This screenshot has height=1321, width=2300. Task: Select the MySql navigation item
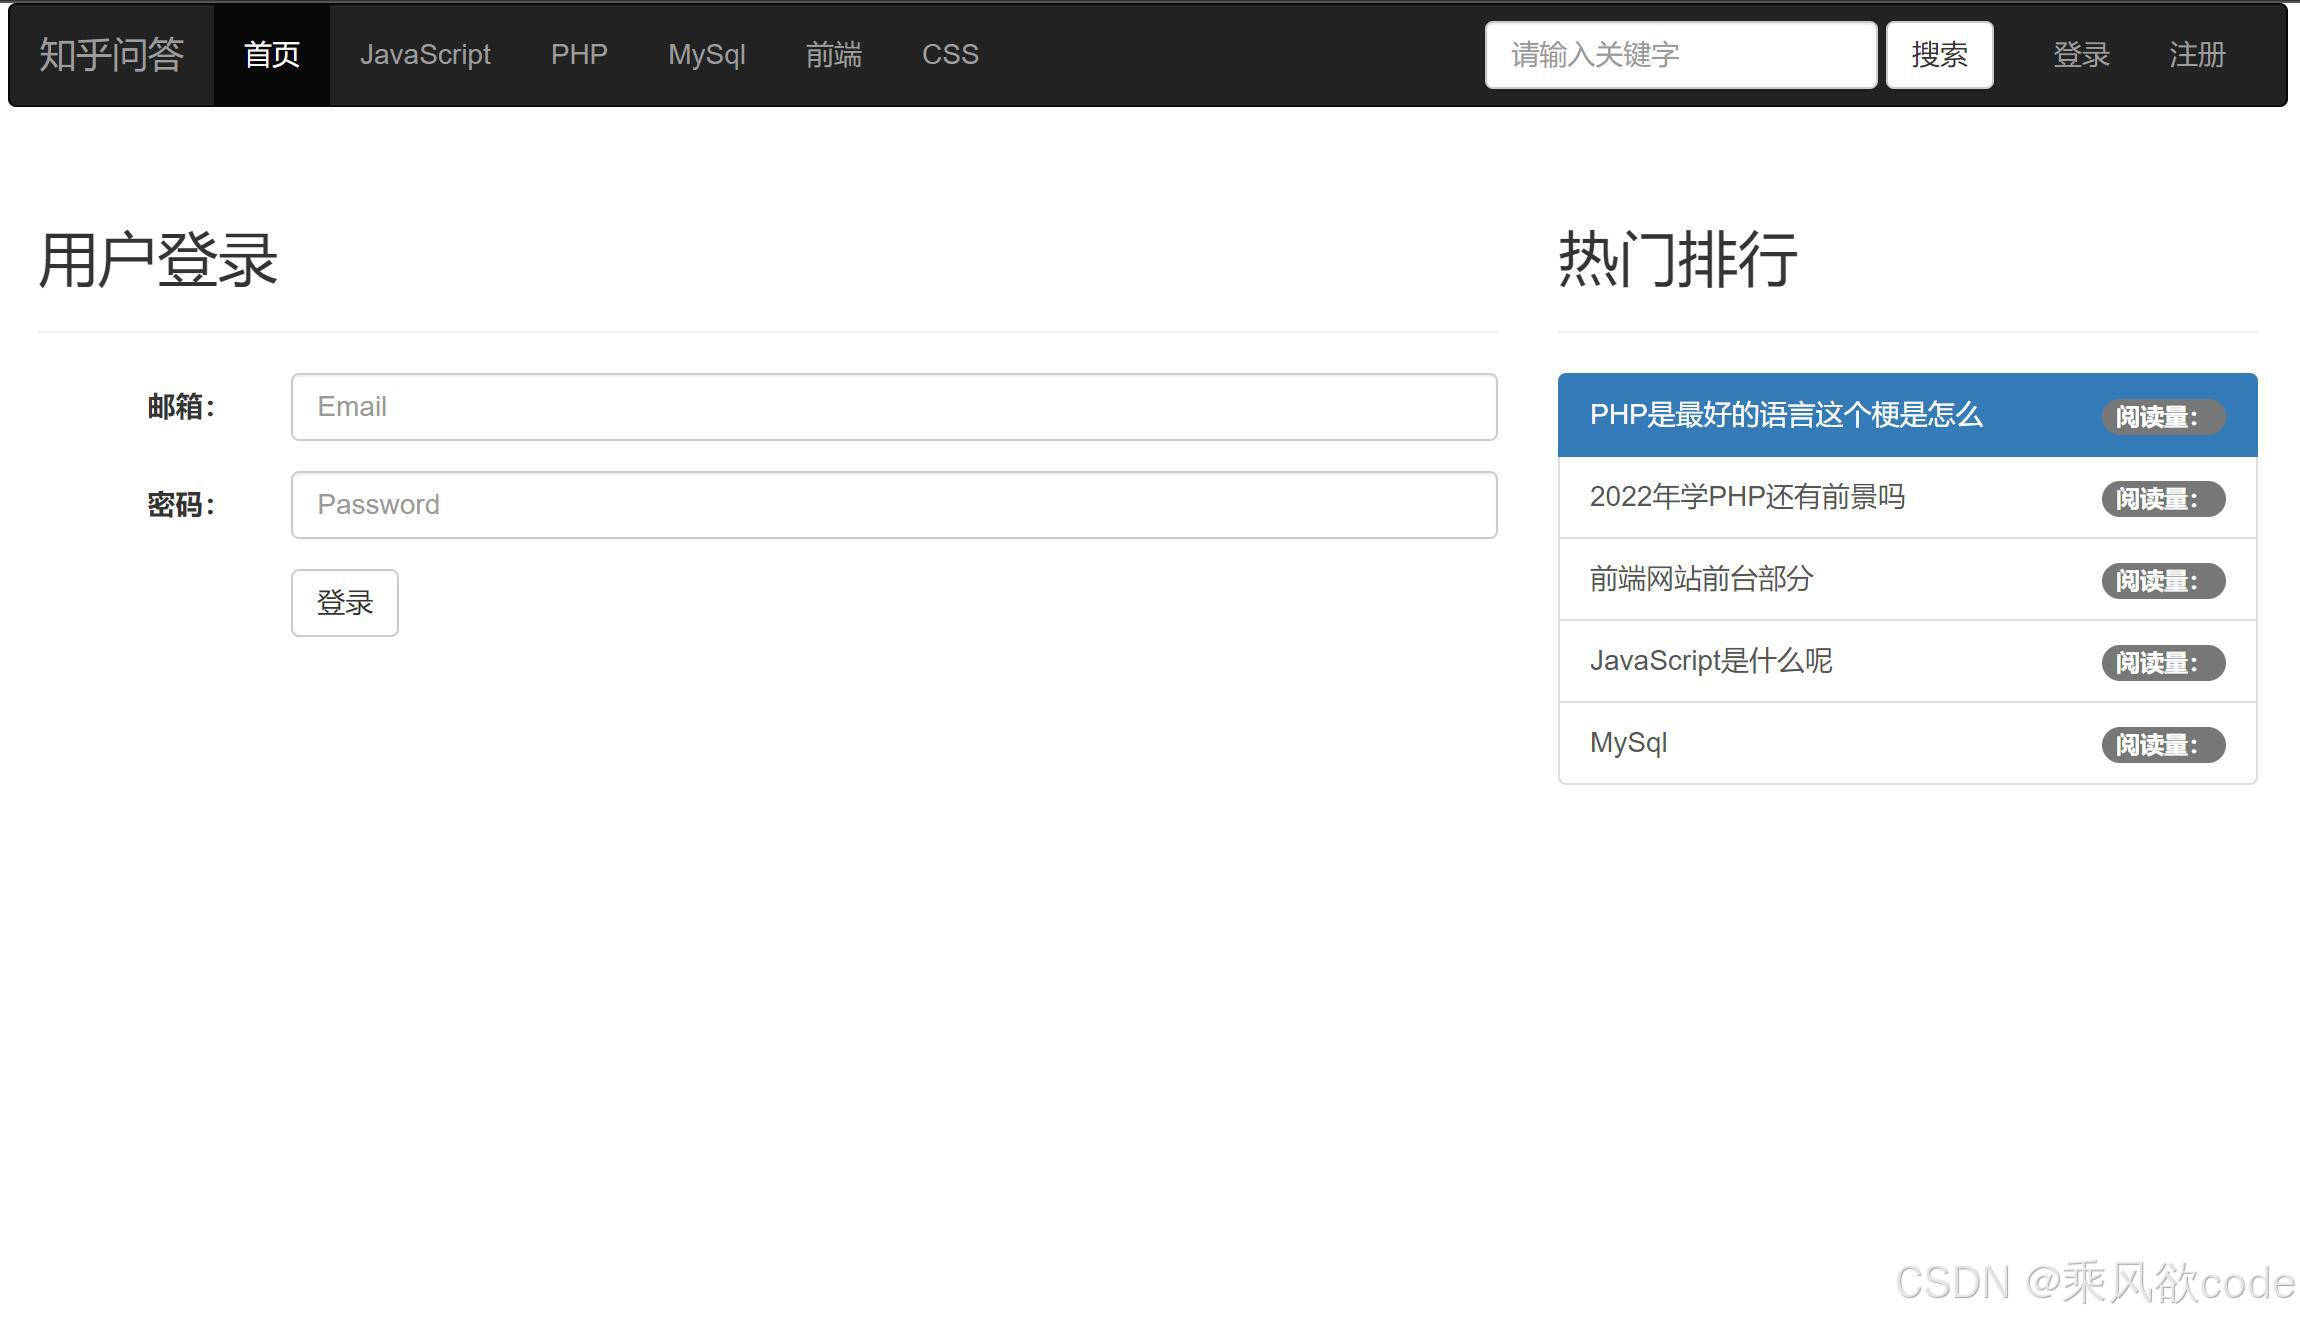pyautogui.click(x=706, y=54)
